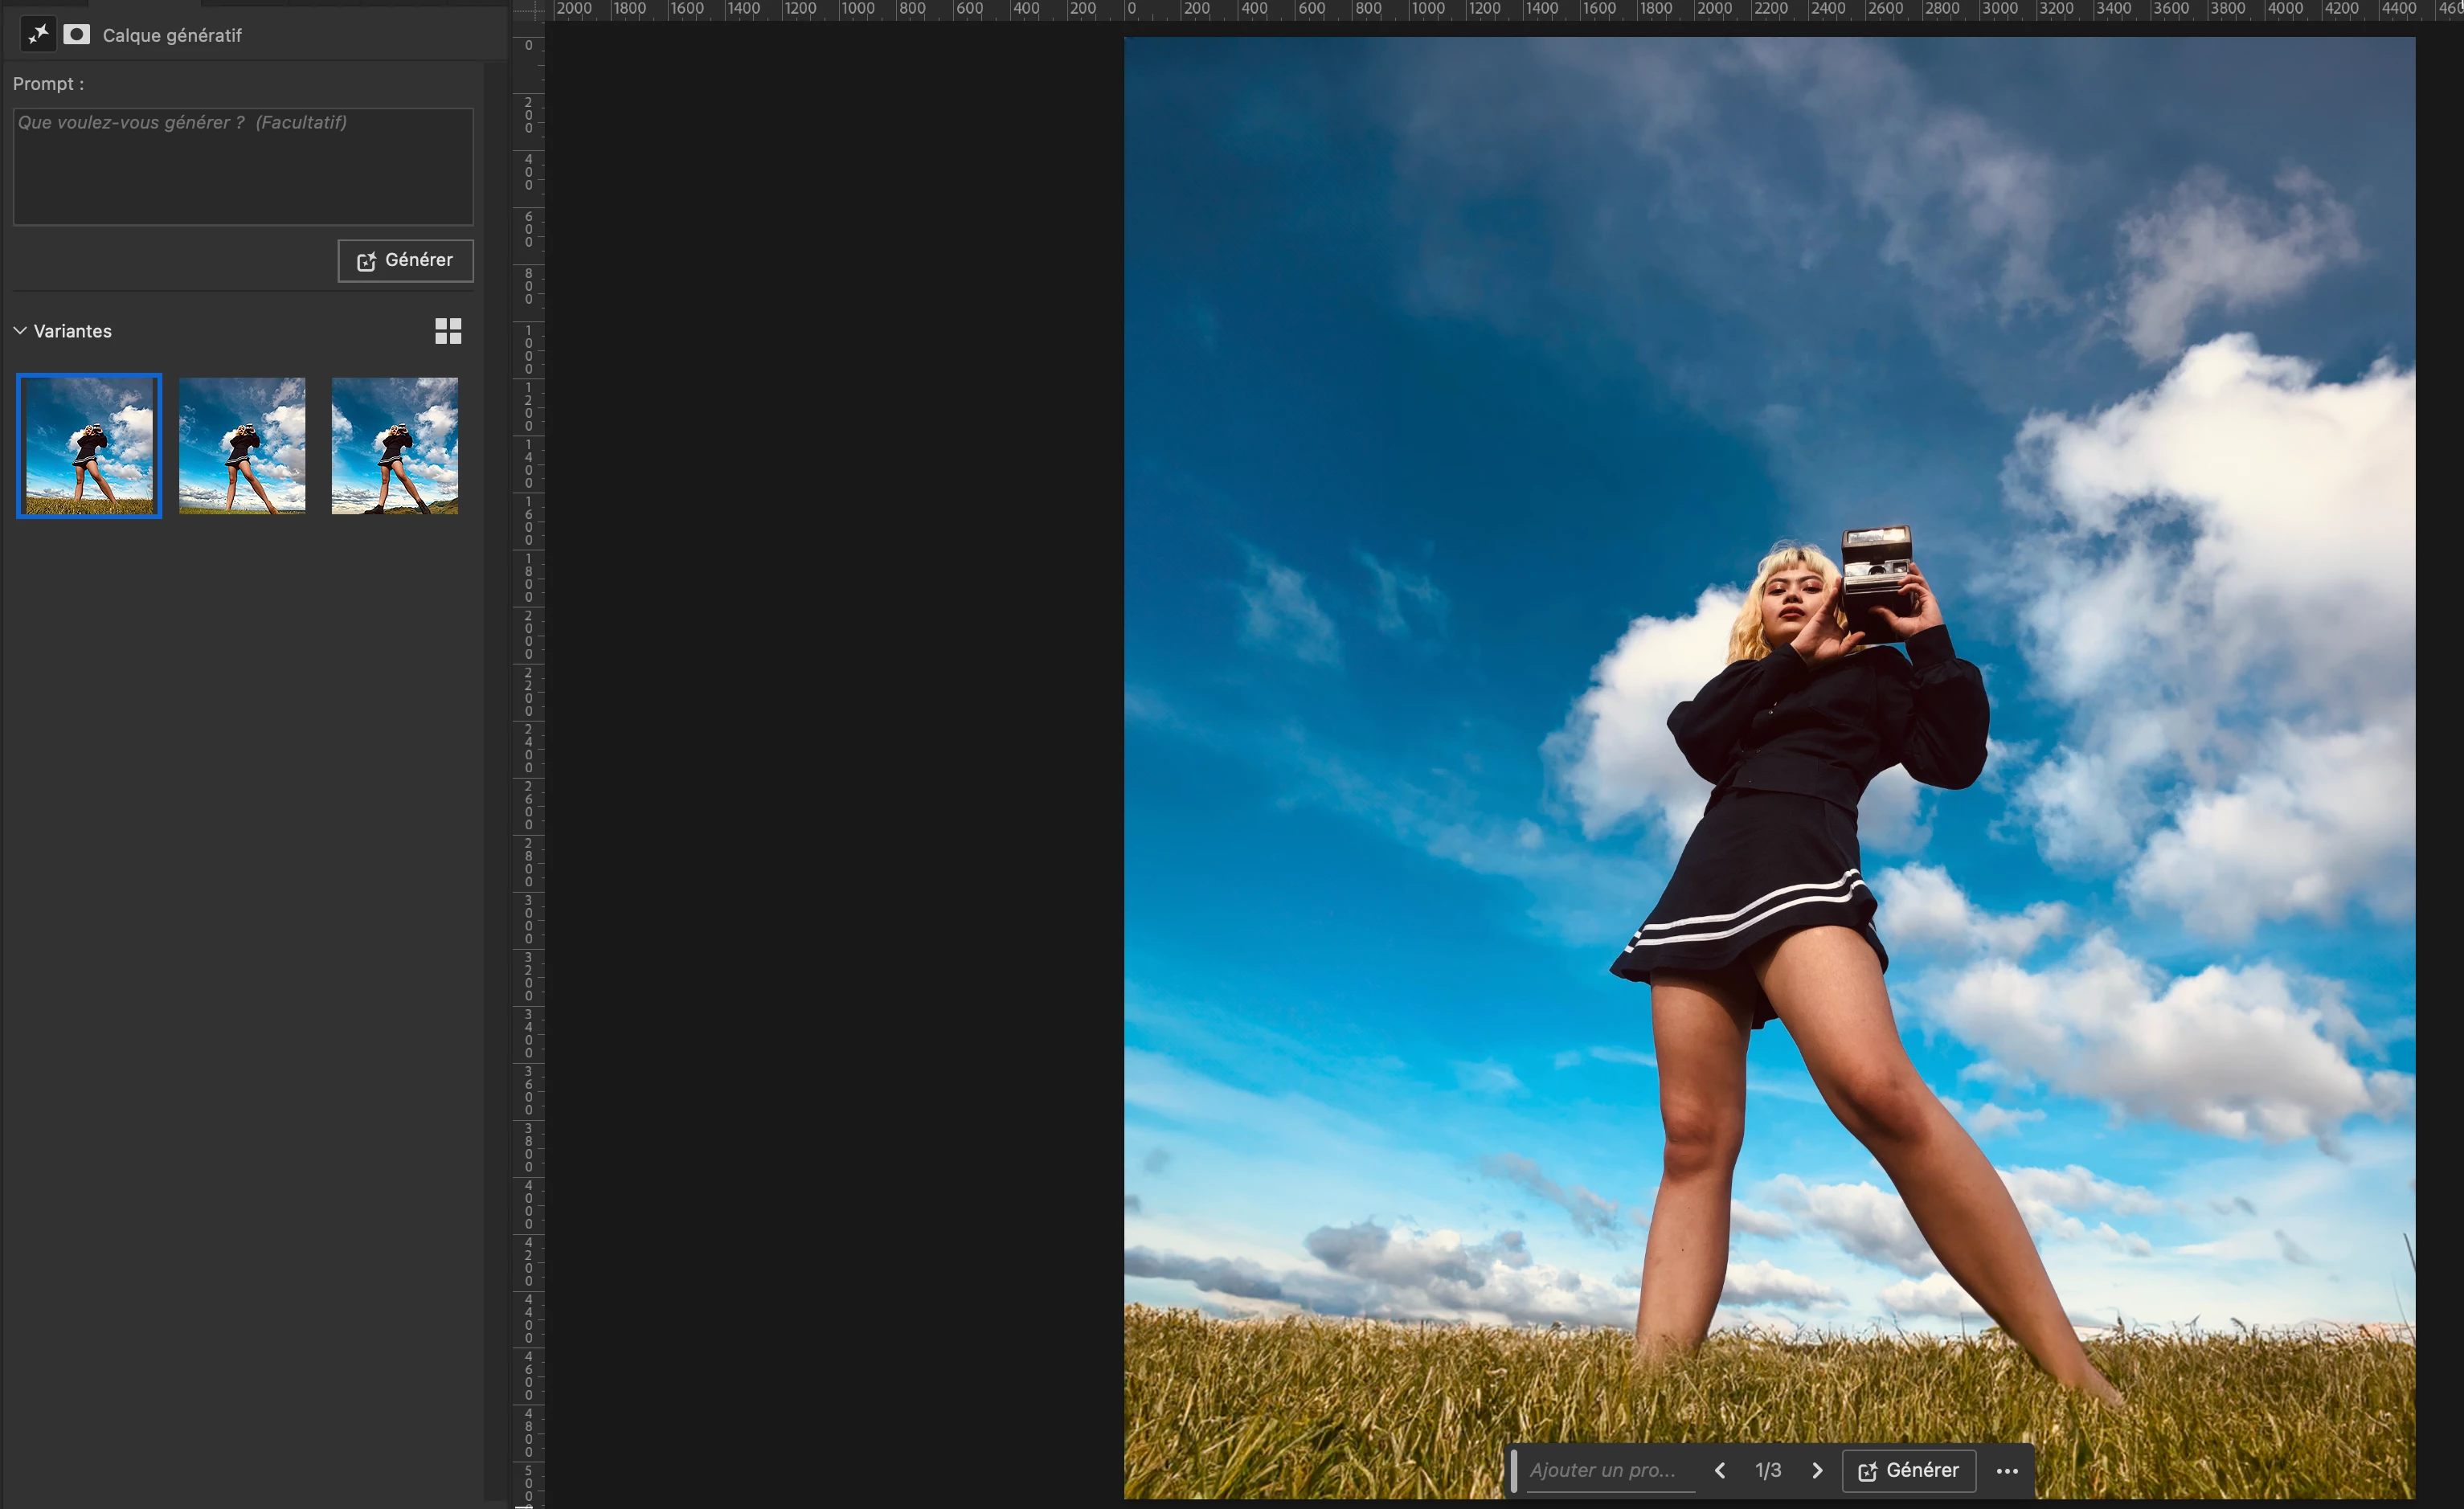The height and width of the screenshot is (1509, 2464).
Task: Open the three-dot more options menu
Action: pyautogui.click(x=2007, y=1471)
